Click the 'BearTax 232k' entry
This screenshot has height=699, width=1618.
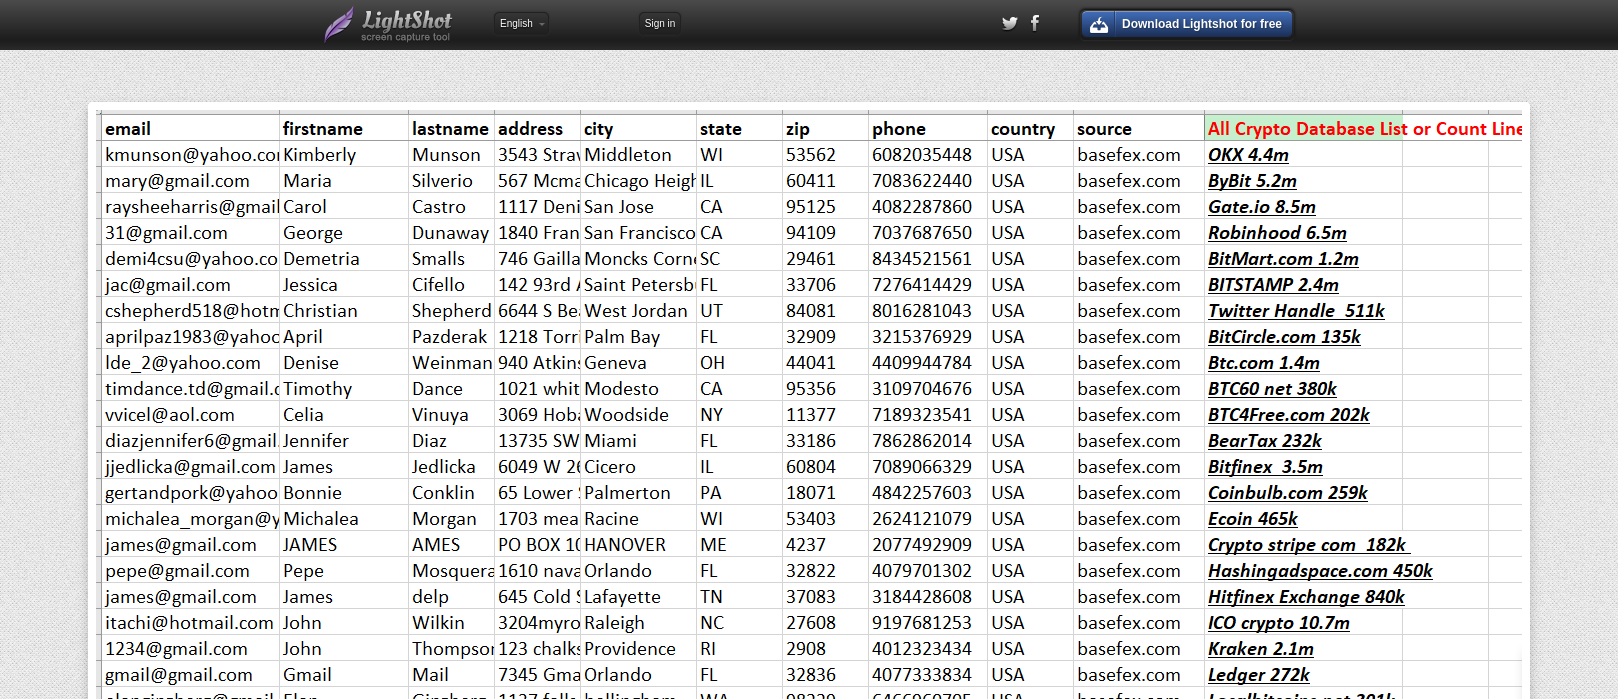point(1265,441)
